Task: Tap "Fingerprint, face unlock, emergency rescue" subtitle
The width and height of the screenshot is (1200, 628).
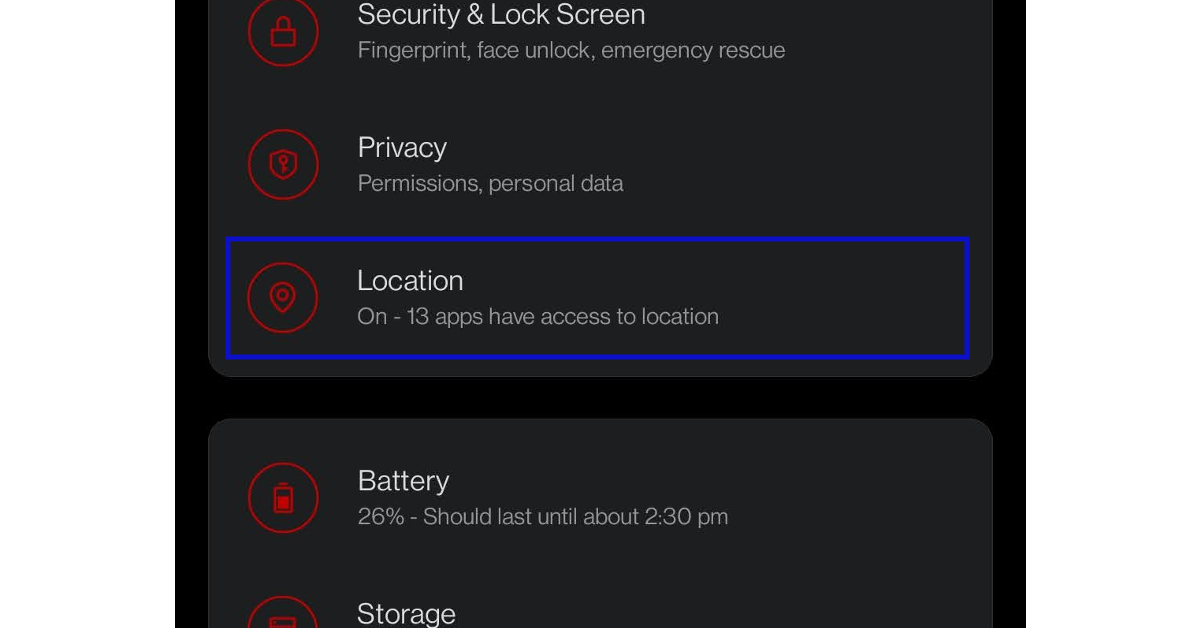Action: tap(571, 50)
